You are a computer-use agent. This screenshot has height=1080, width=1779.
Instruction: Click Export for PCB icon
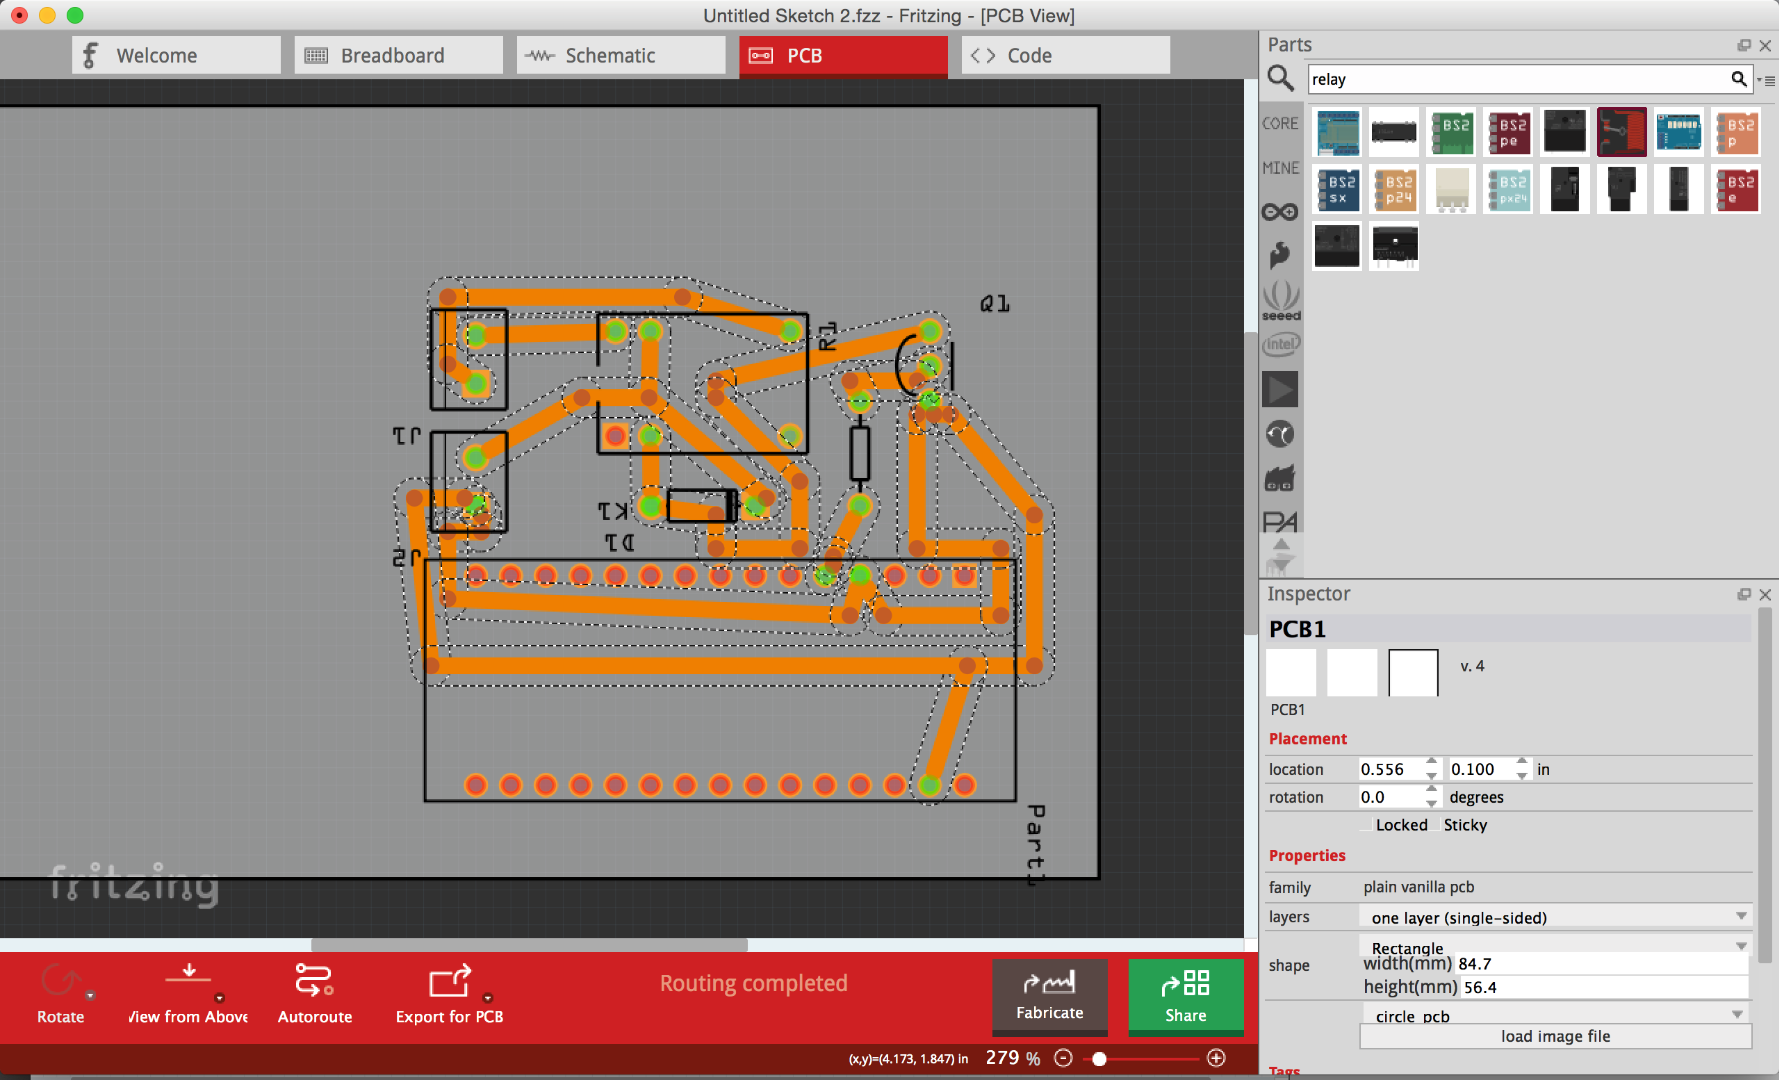coord(449,981)
